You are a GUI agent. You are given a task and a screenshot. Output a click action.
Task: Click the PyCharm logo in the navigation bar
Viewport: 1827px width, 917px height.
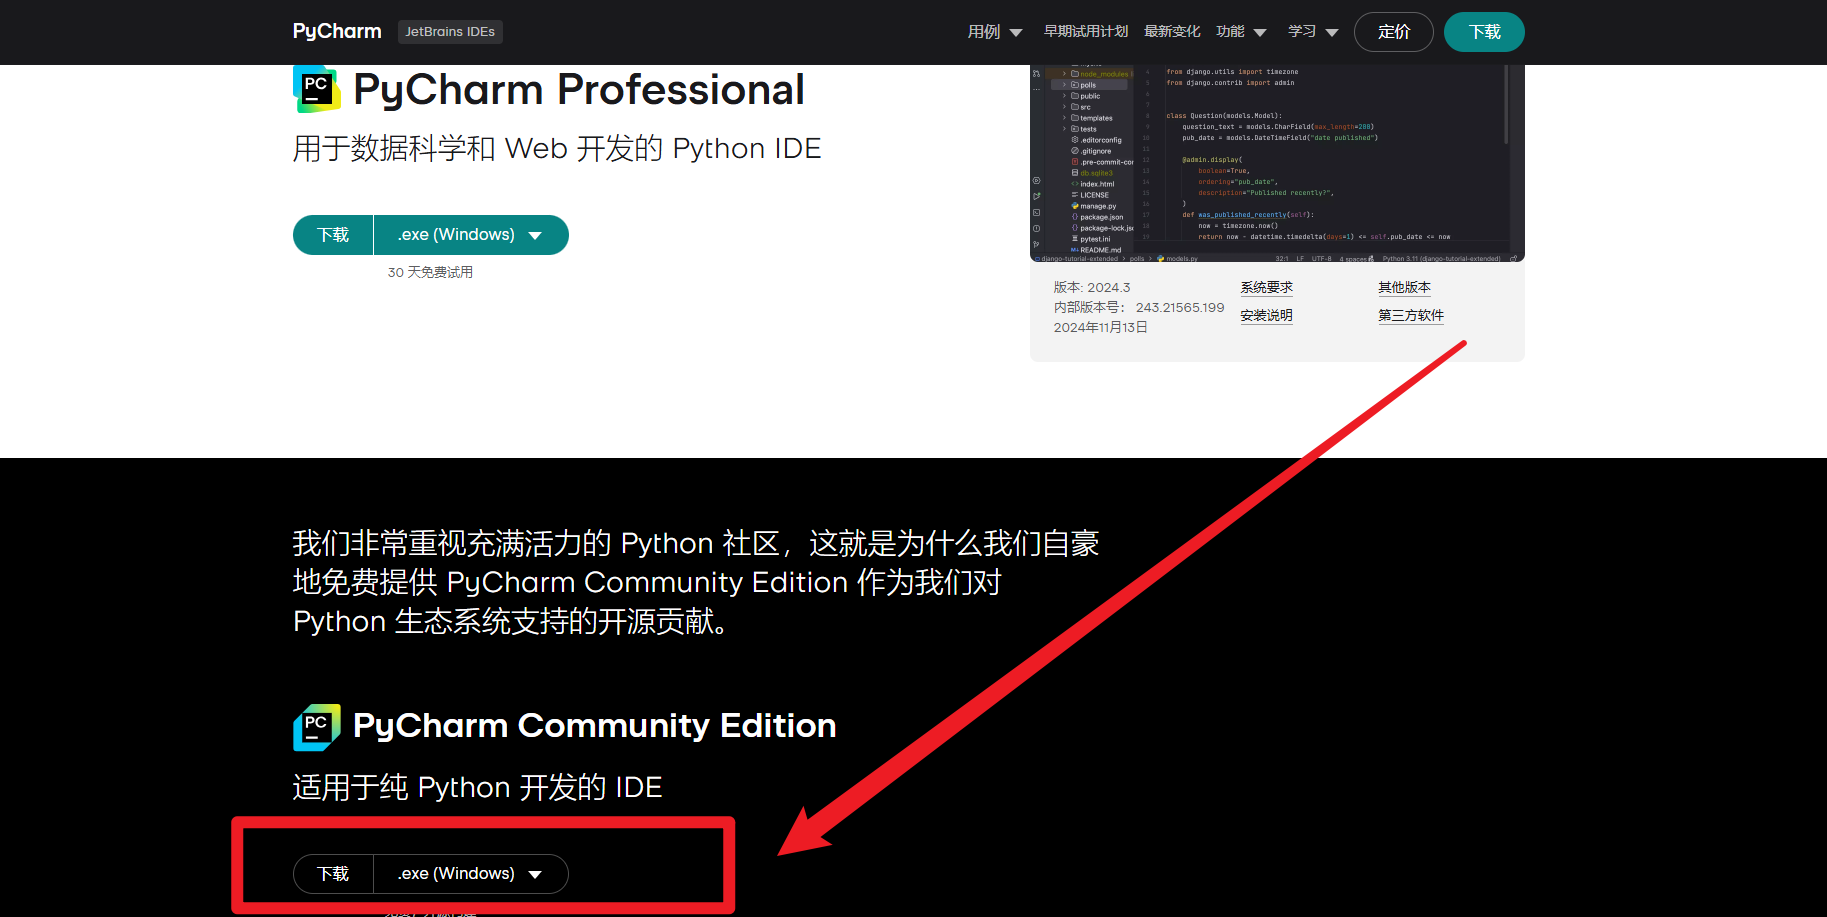pyautogui.click(x=336, y=31)
